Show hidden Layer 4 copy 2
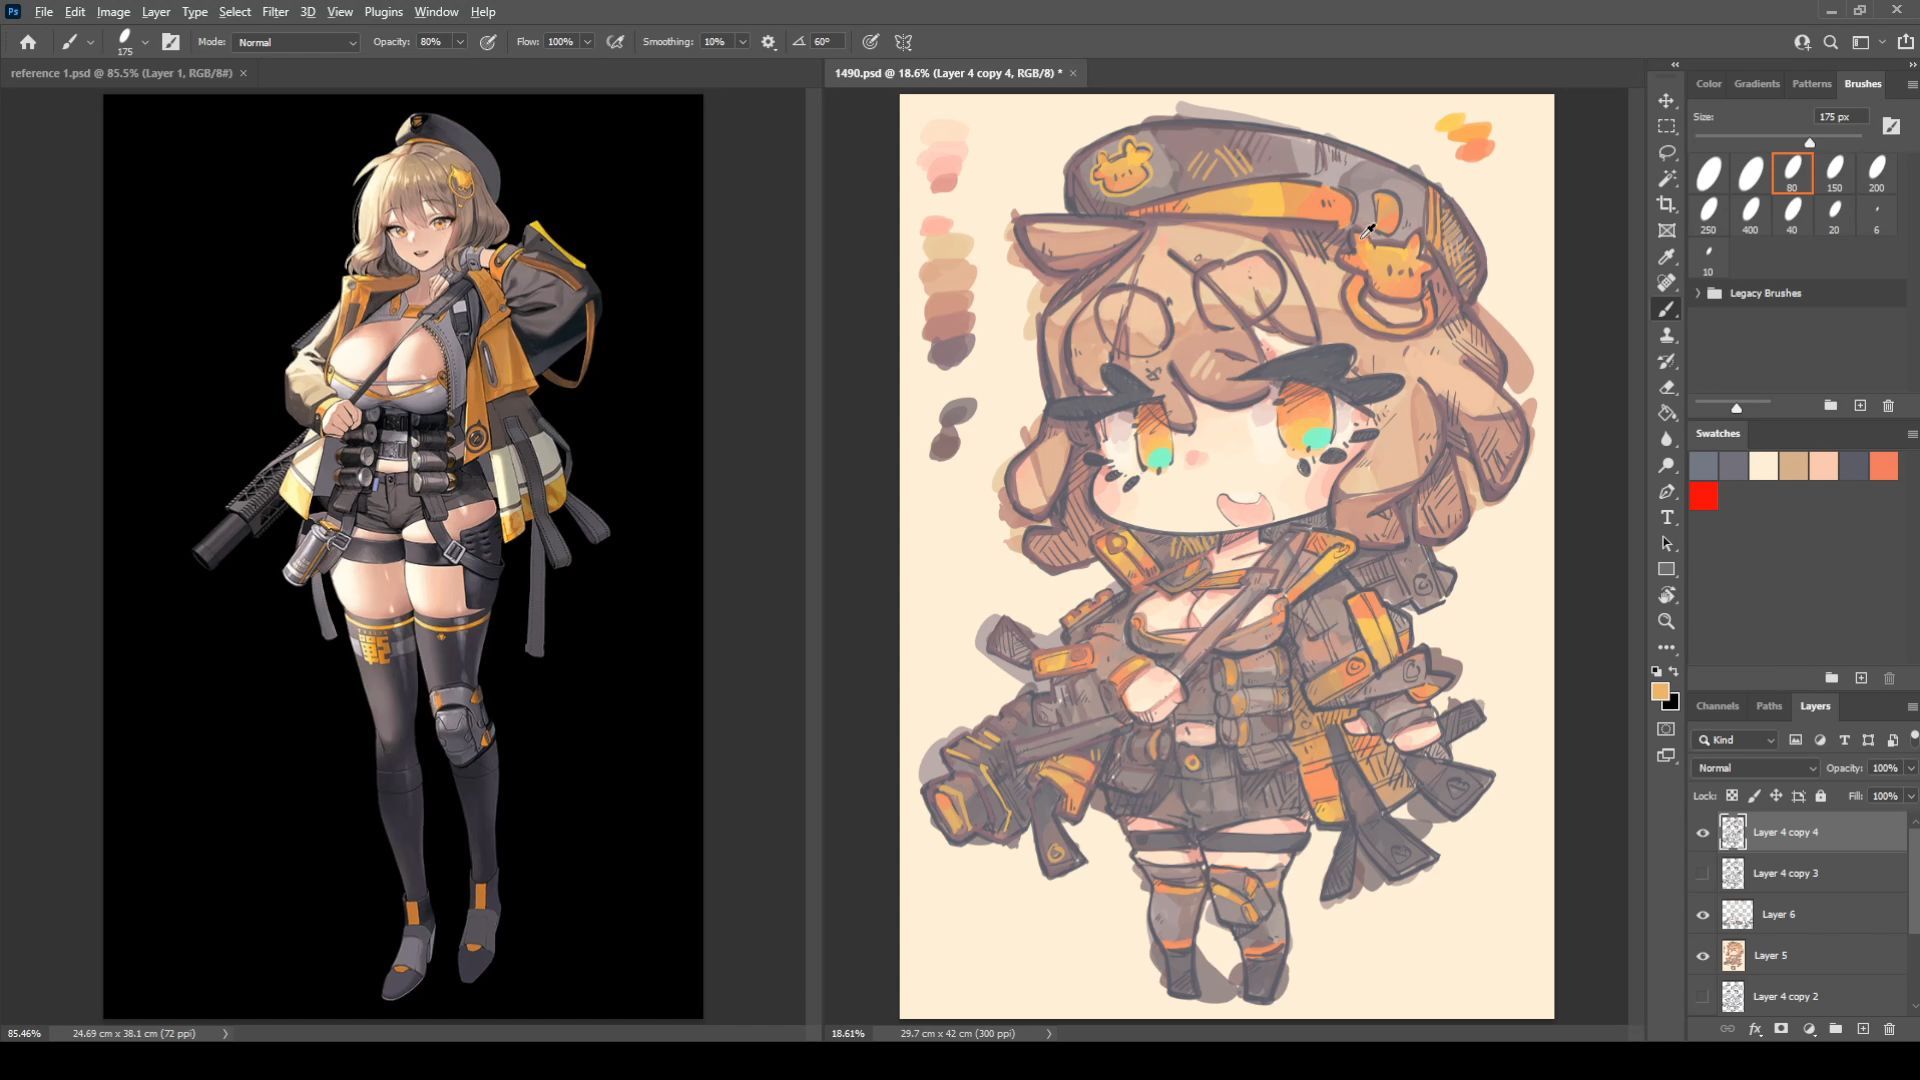The image size is (1920, 1080). (1702, 996)
